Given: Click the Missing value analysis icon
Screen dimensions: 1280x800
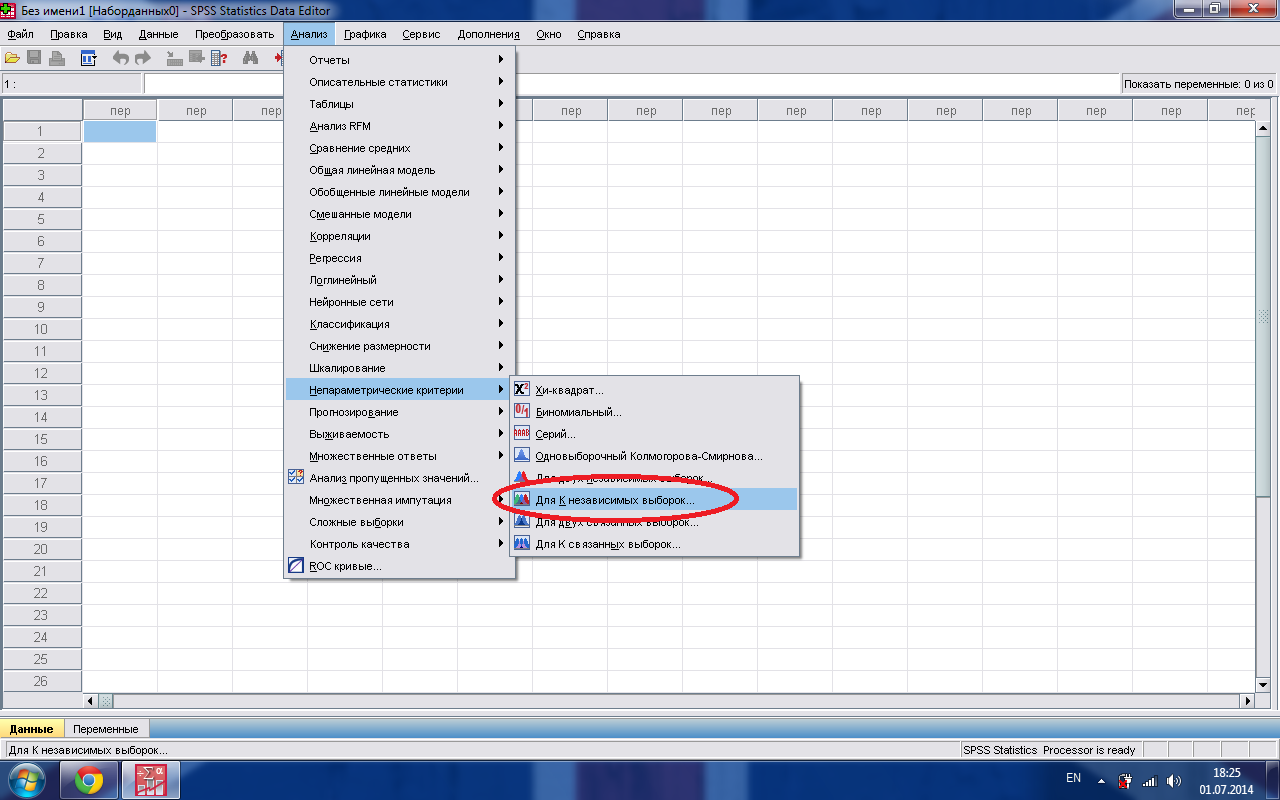Looking at the screenshot, I should 296,478.
